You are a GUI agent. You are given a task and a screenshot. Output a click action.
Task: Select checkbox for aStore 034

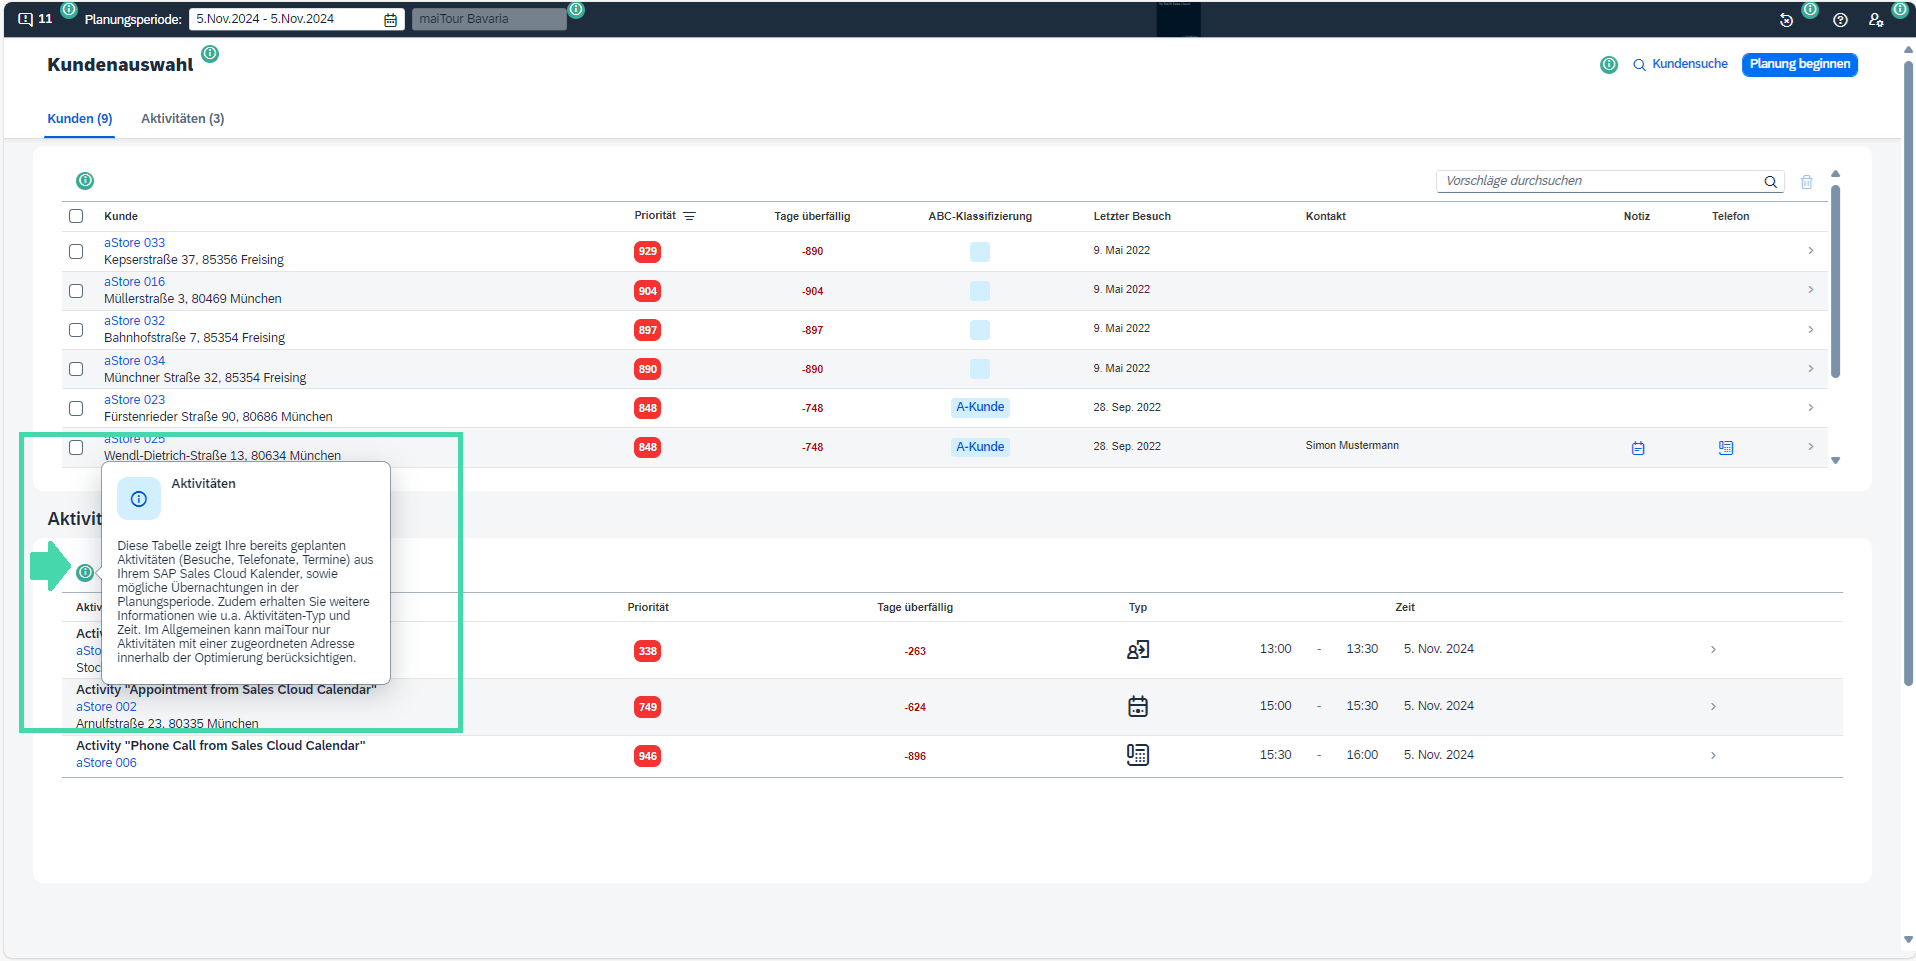point(76,369)
